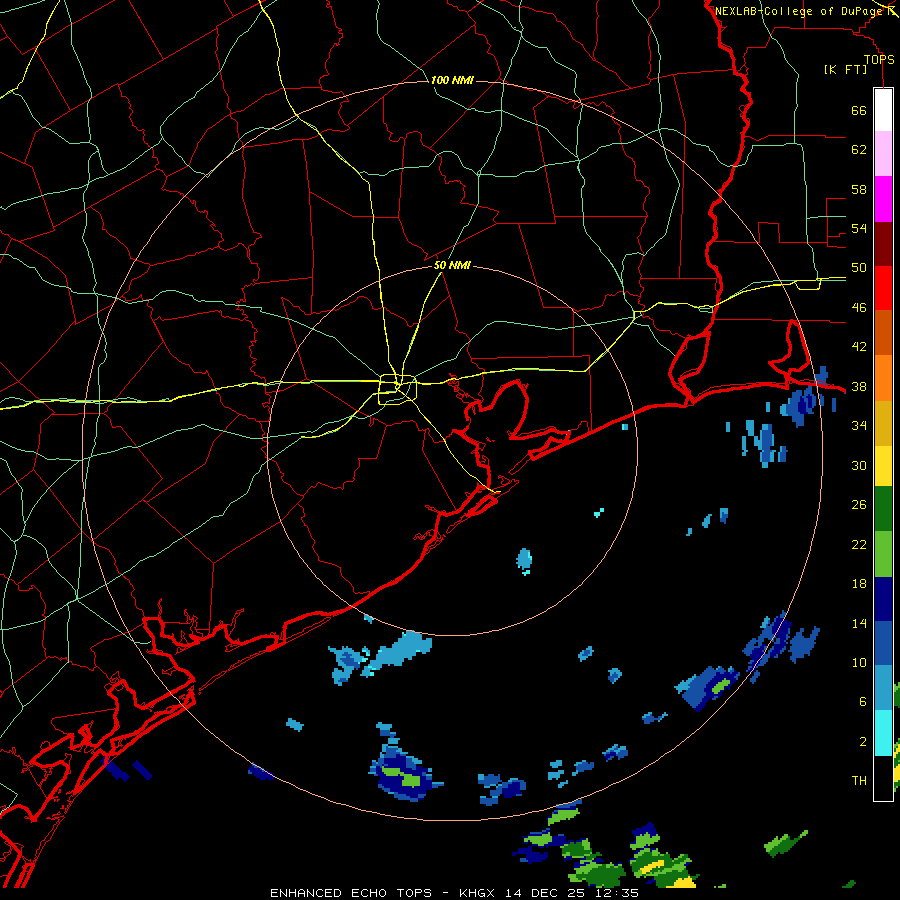
Task: Click the "NEXLAB-College of DuPage" text
Action: tap(799, 11)
